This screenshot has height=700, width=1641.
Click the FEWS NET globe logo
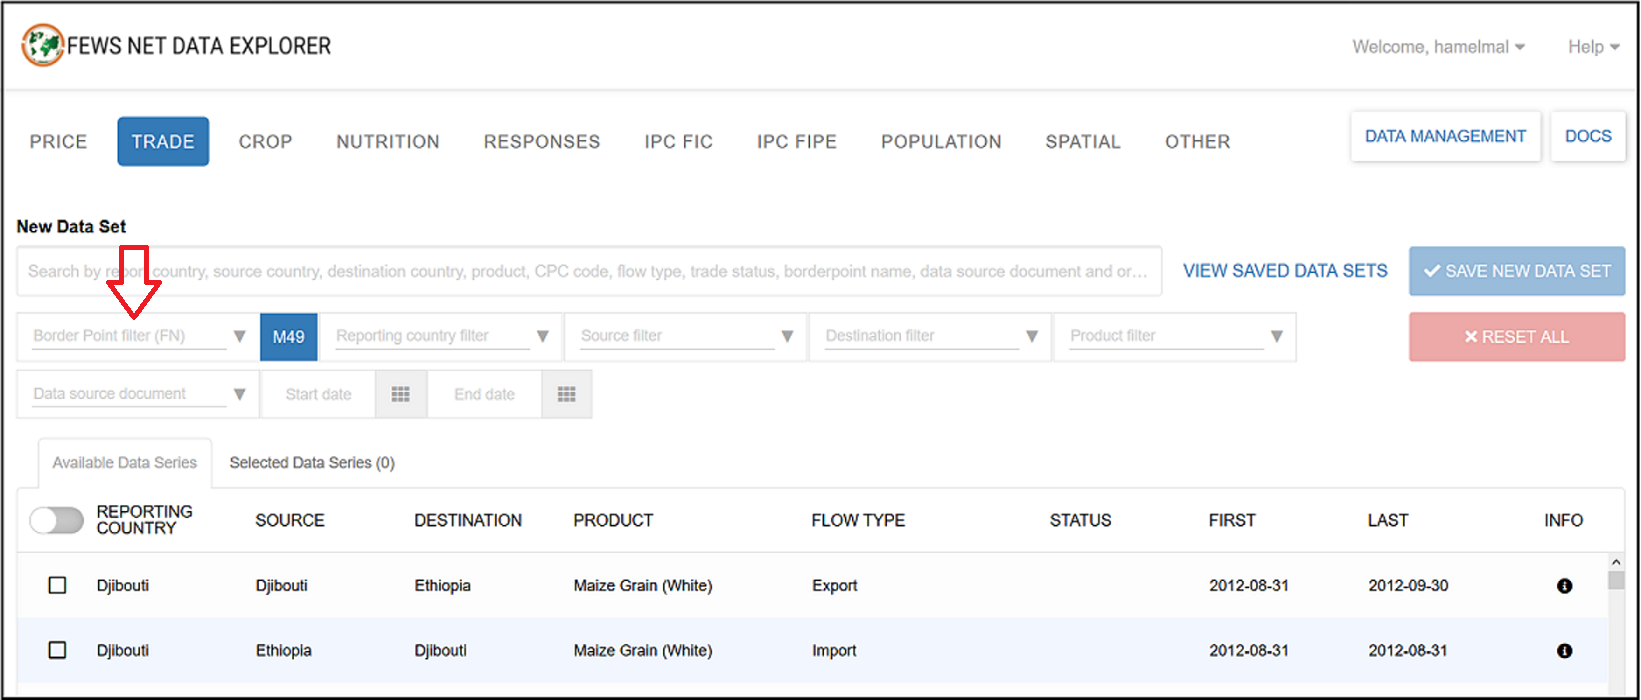click(x=42, y=46)
